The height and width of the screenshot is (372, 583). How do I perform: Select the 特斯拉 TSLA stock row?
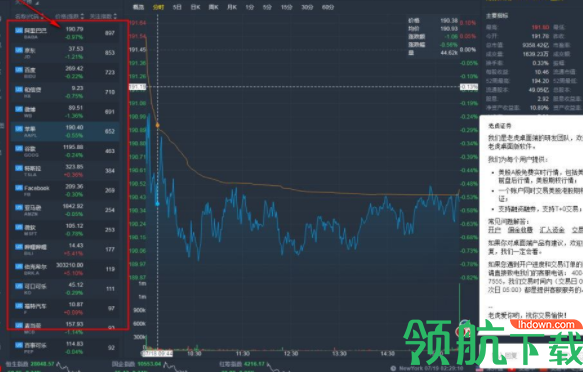tap(65, 171)
